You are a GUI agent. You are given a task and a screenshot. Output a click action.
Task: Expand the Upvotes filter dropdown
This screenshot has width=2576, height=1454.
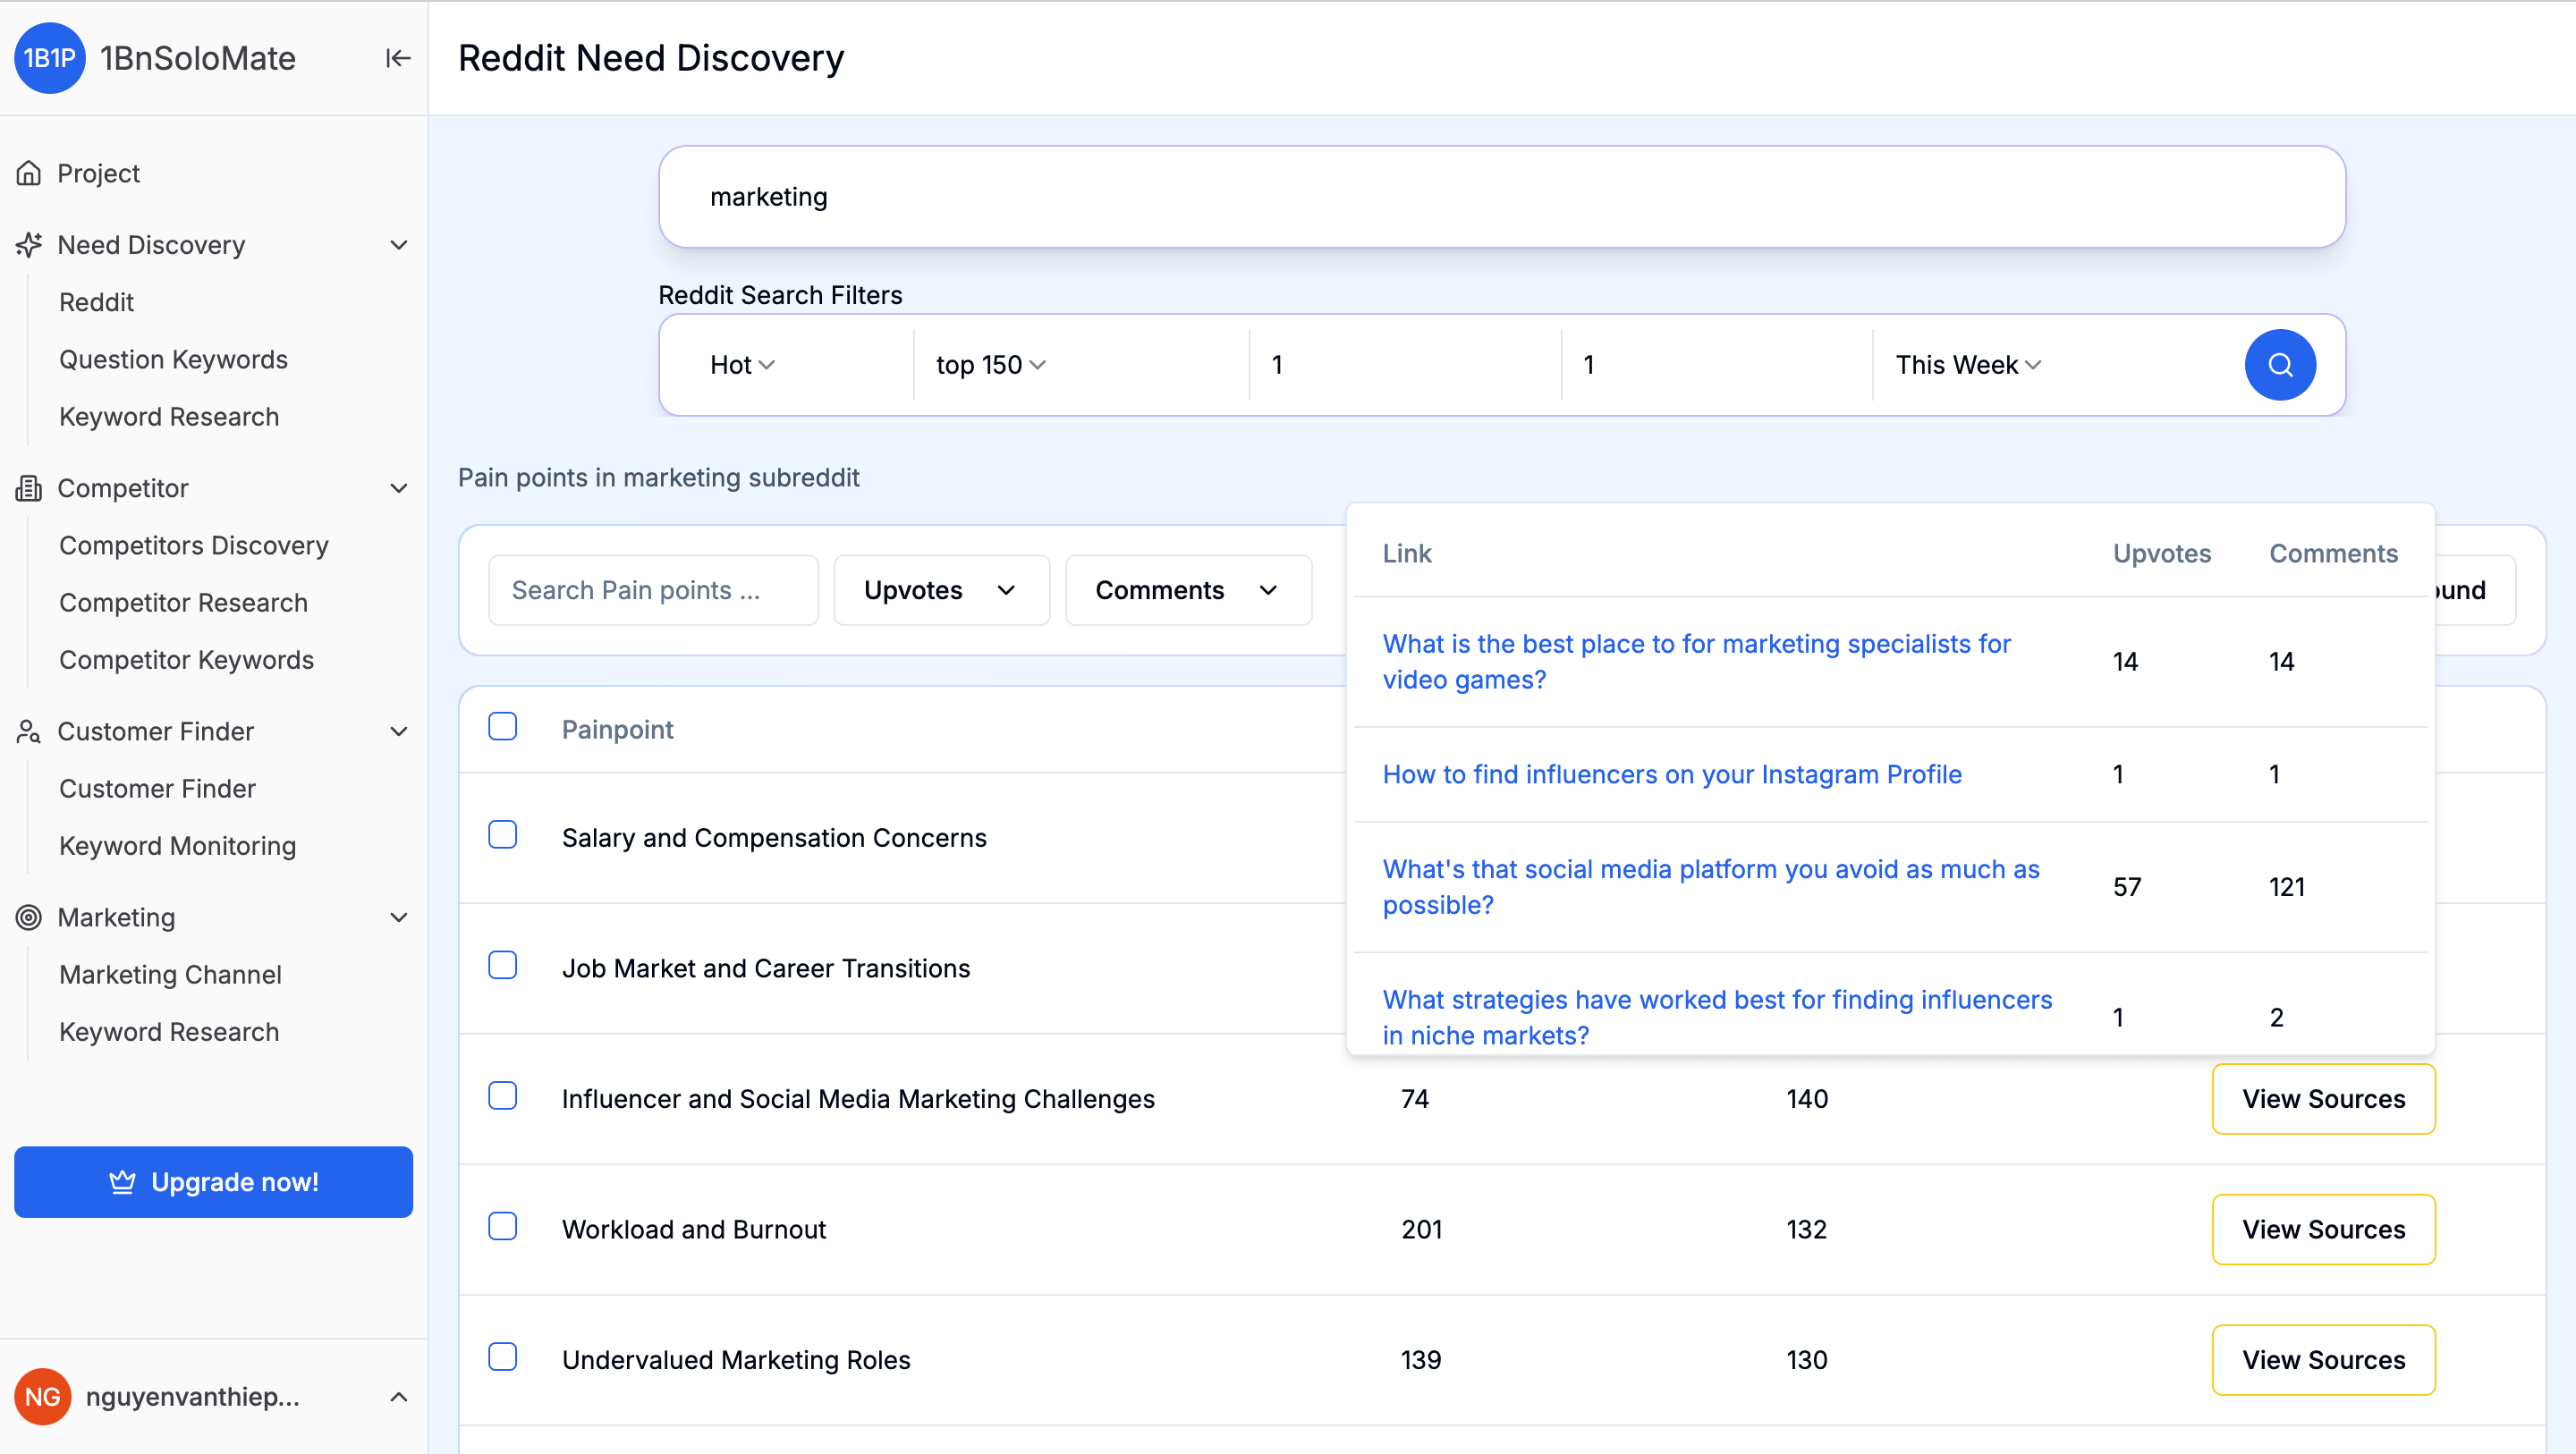click(x=940, y=590)
